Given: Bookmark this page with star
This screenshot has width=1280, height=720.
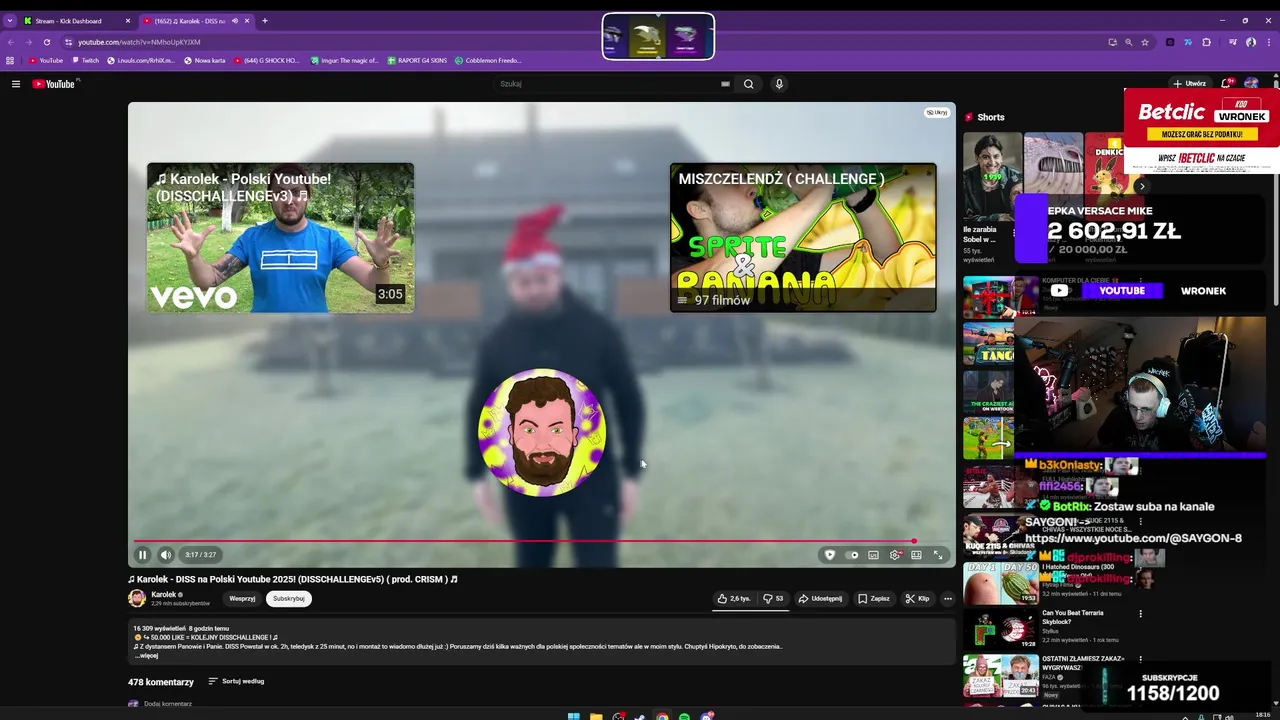Looking at the screenshot, I should [1145, 42].
